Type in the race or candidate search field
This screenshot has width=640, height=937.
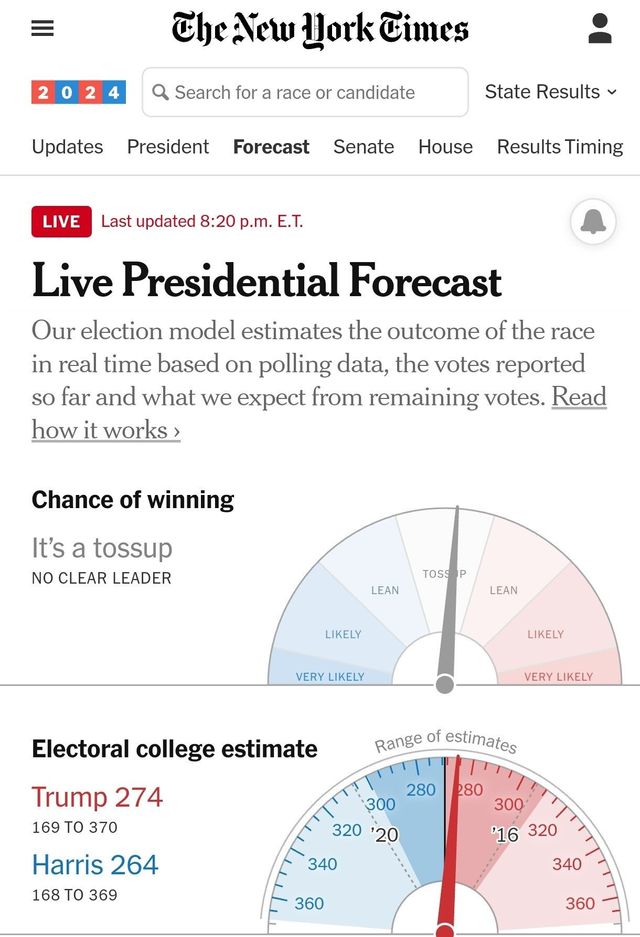(x=310, y=93)
